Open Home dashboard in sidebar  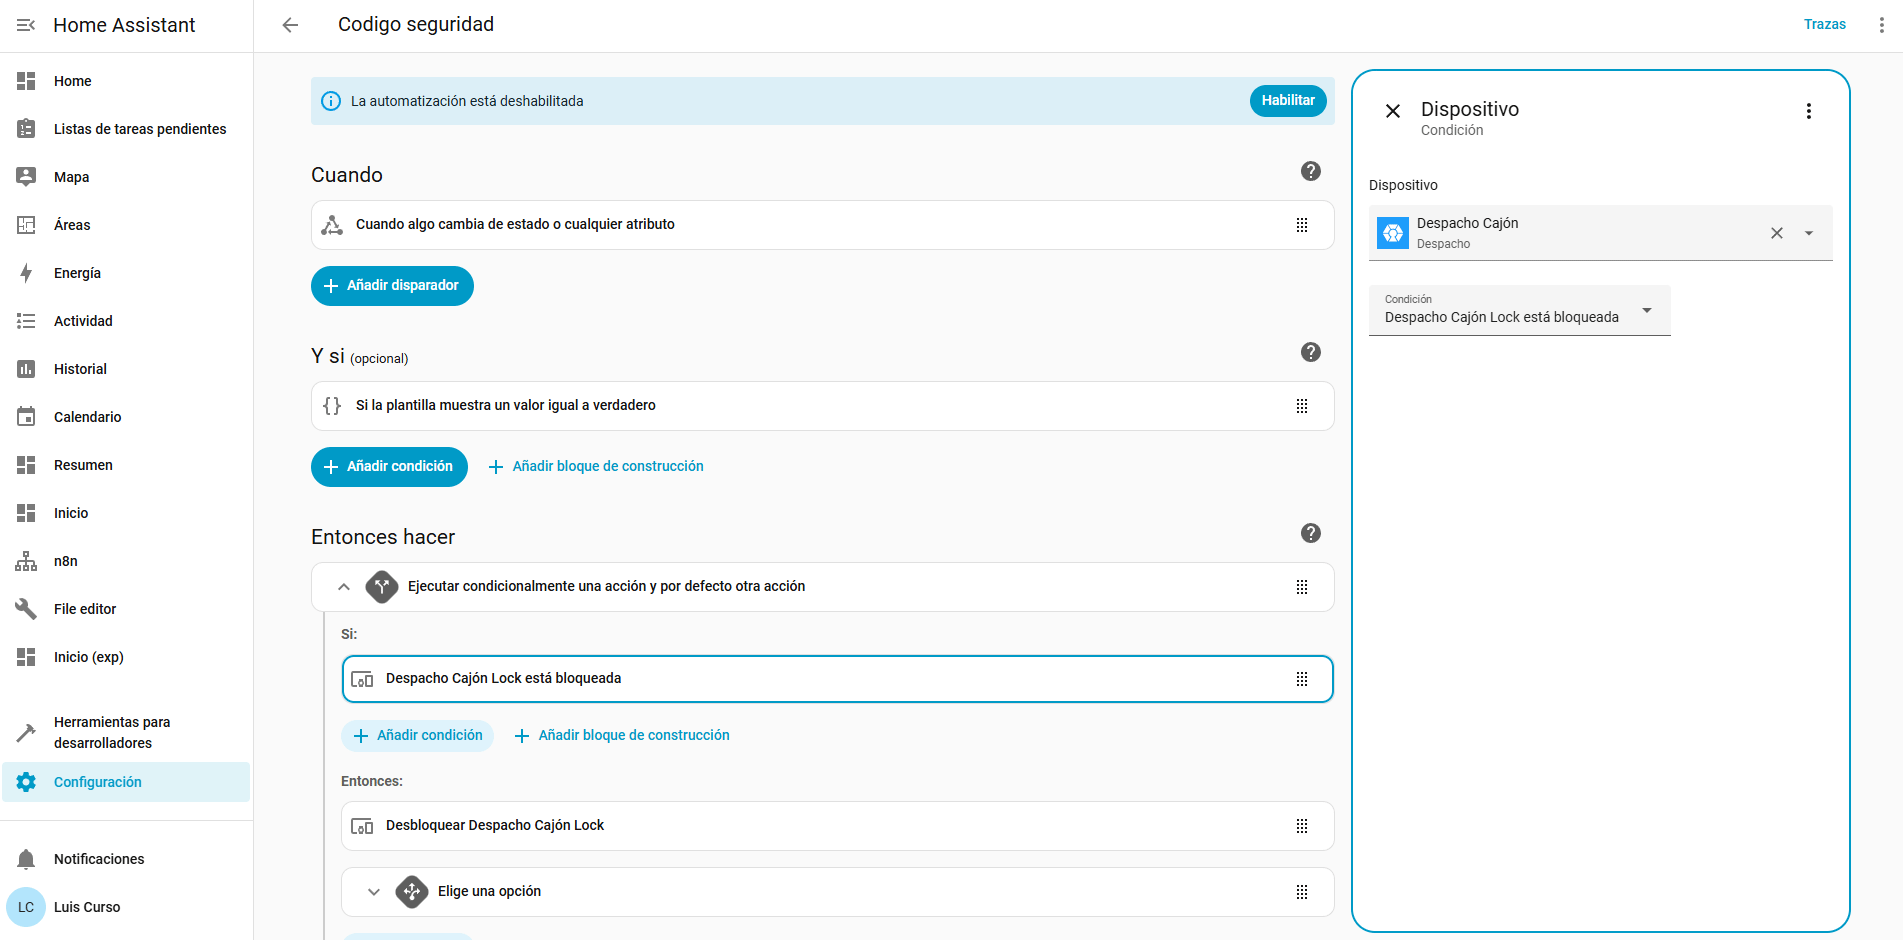click(126, 81)
